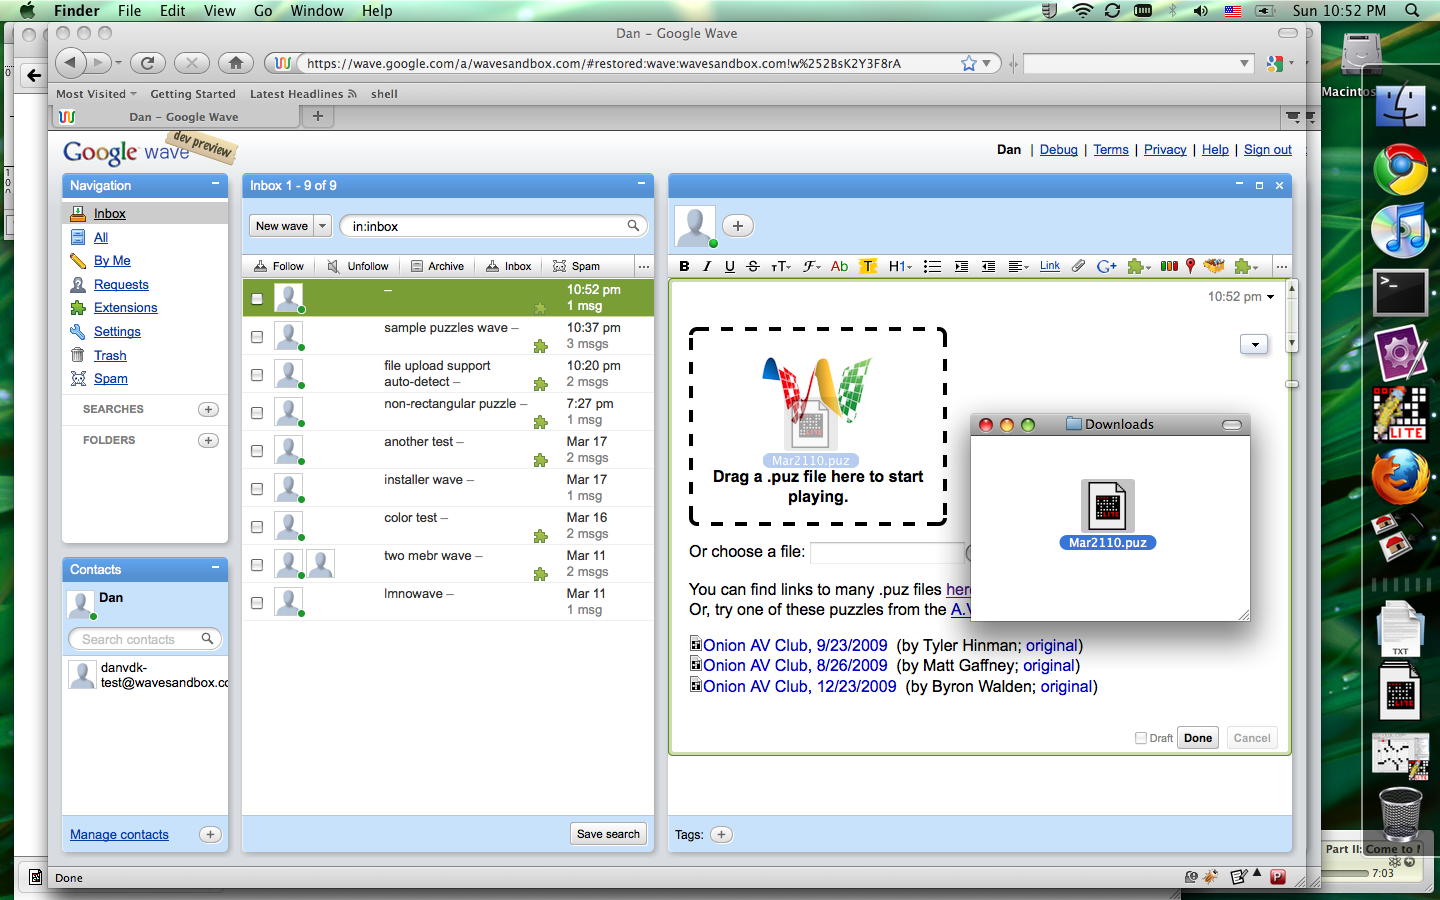Viewport: 1440px width, 900px height.
Task: Click the Latest Headlines bookmark
Action: click(x=302, y=94)
